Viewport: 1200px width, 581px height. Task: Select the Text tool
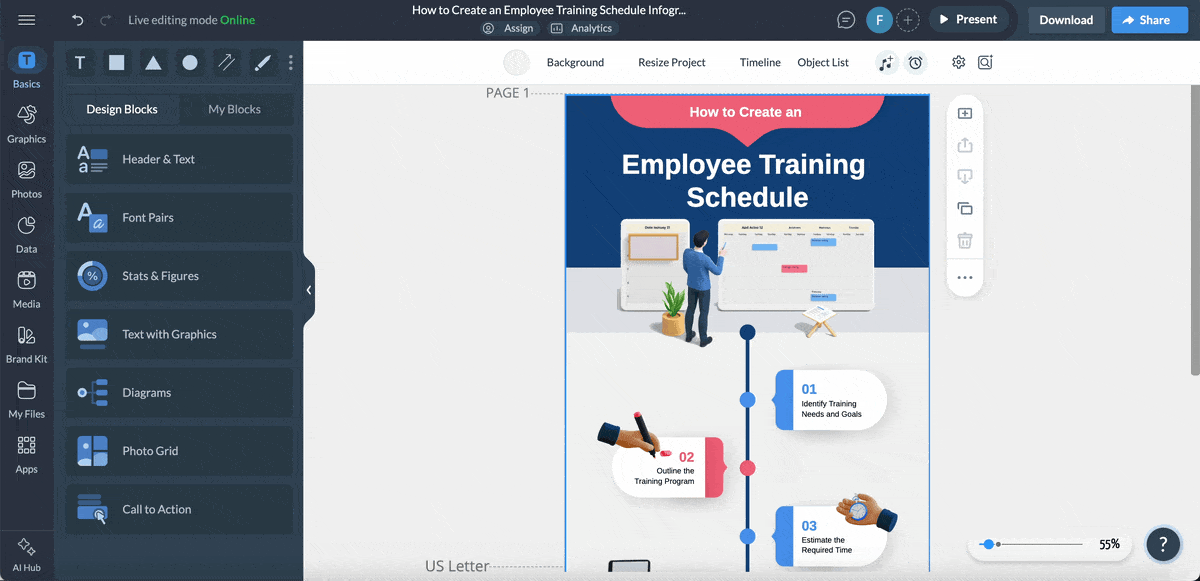(80, 62)
